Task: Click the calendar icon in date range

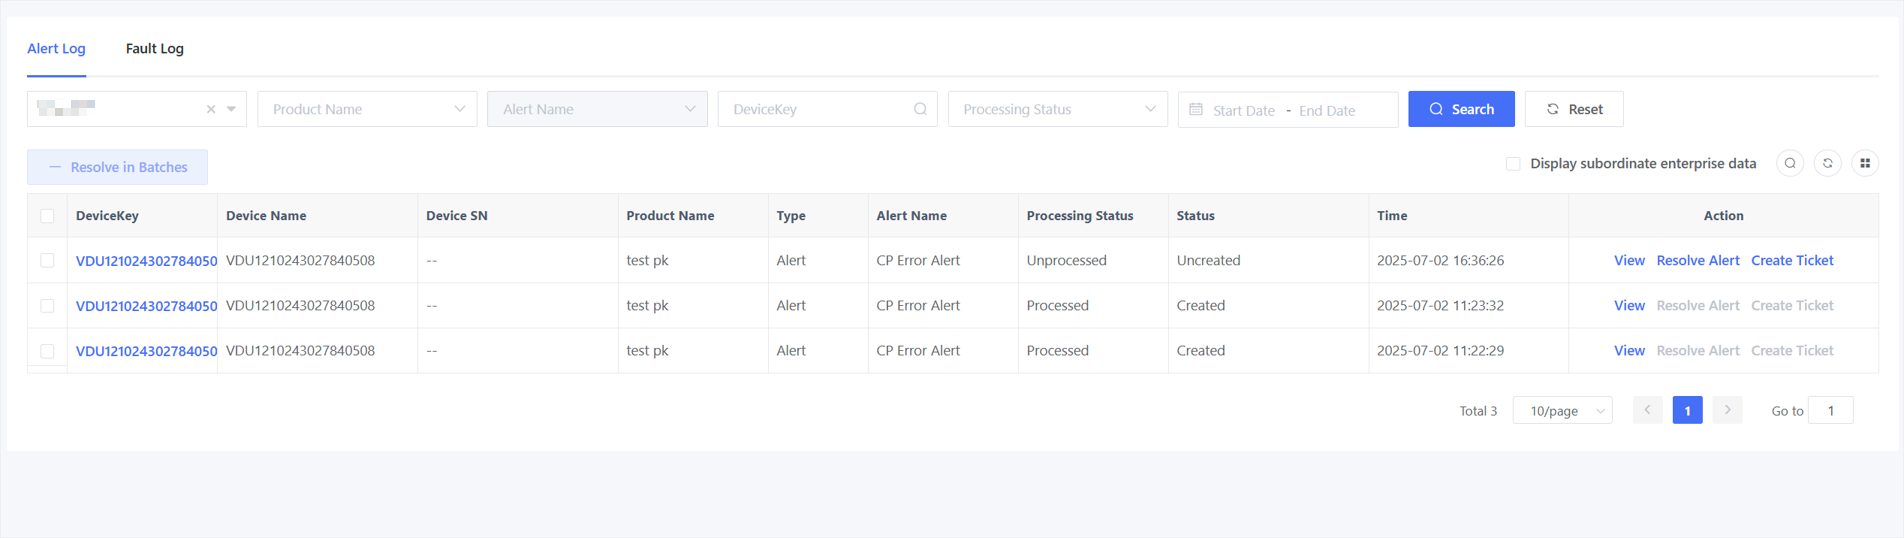Action: click(x=1196, y=109)
